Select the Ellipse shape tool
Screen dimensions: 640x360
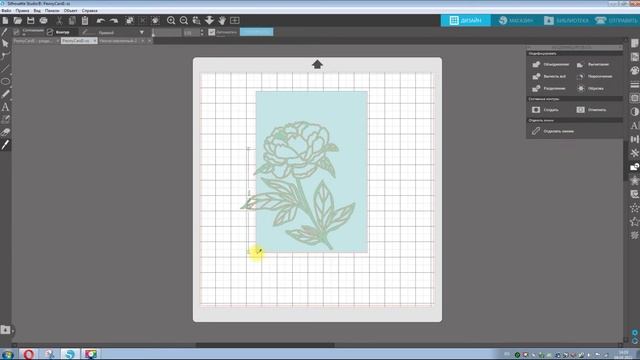5,82
